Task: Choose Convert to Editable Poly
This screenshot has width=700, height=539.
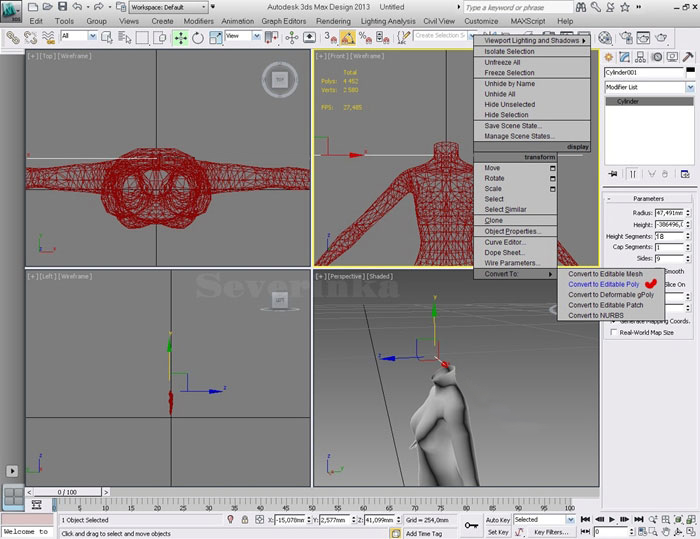Action: (x=603, y=284)
